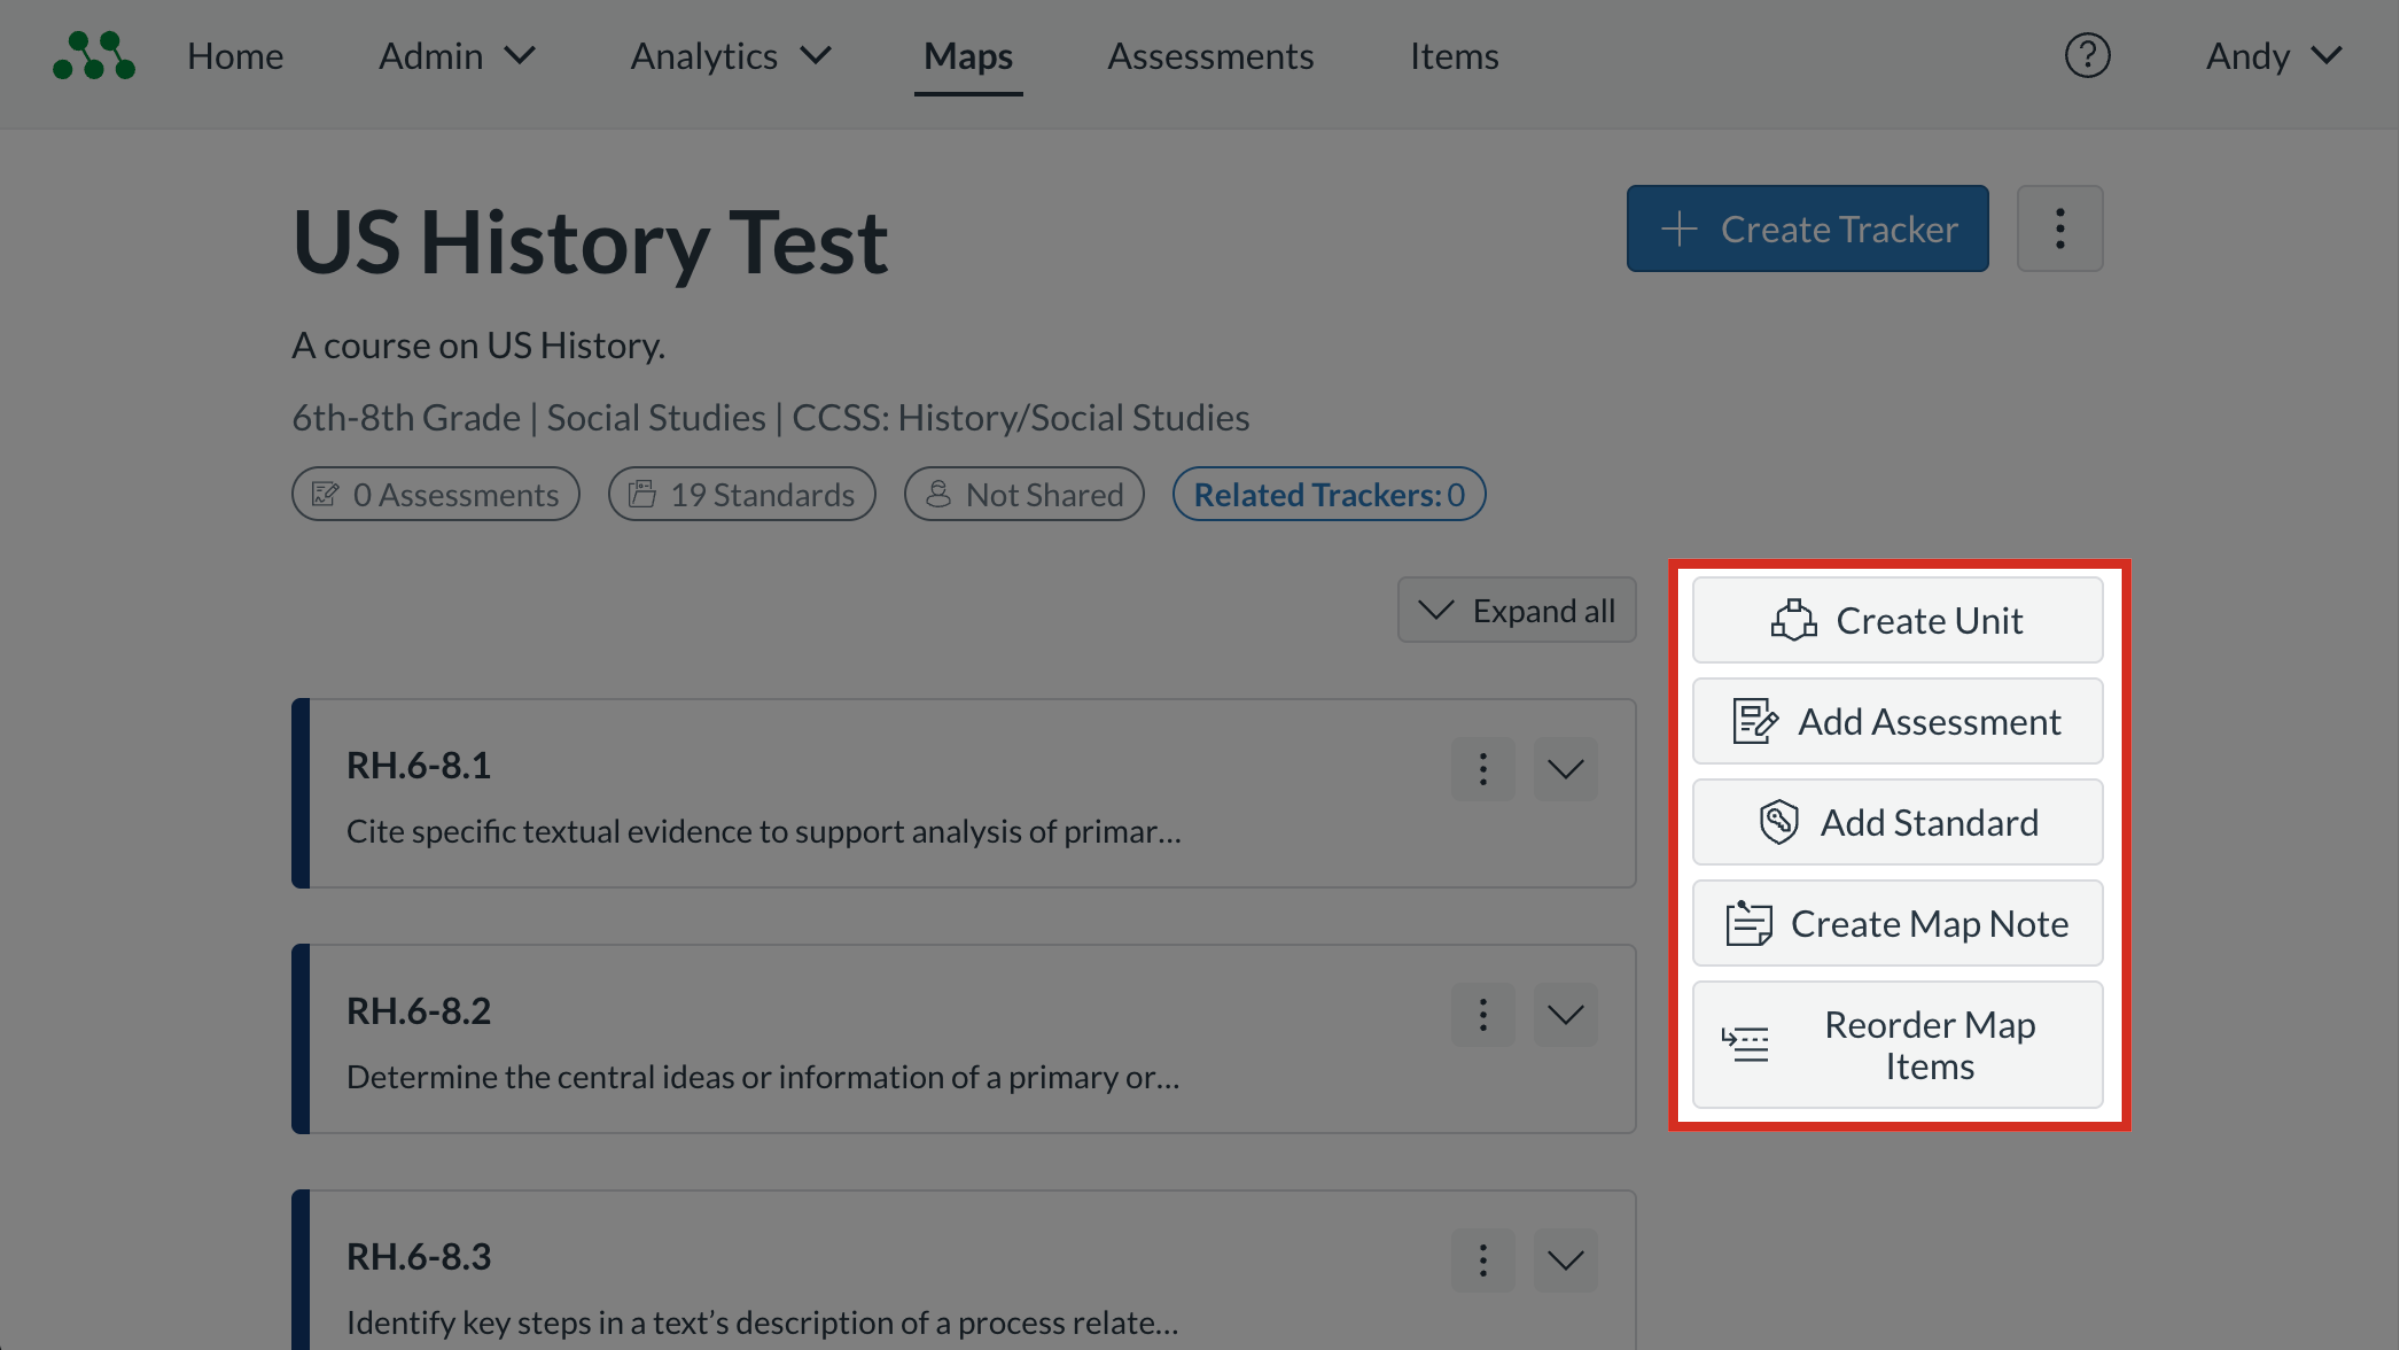Open the course options kebab menu beside Create Tracker
The width and height of the screenshot is (2399, 1350).
(x=2059, y=228)
